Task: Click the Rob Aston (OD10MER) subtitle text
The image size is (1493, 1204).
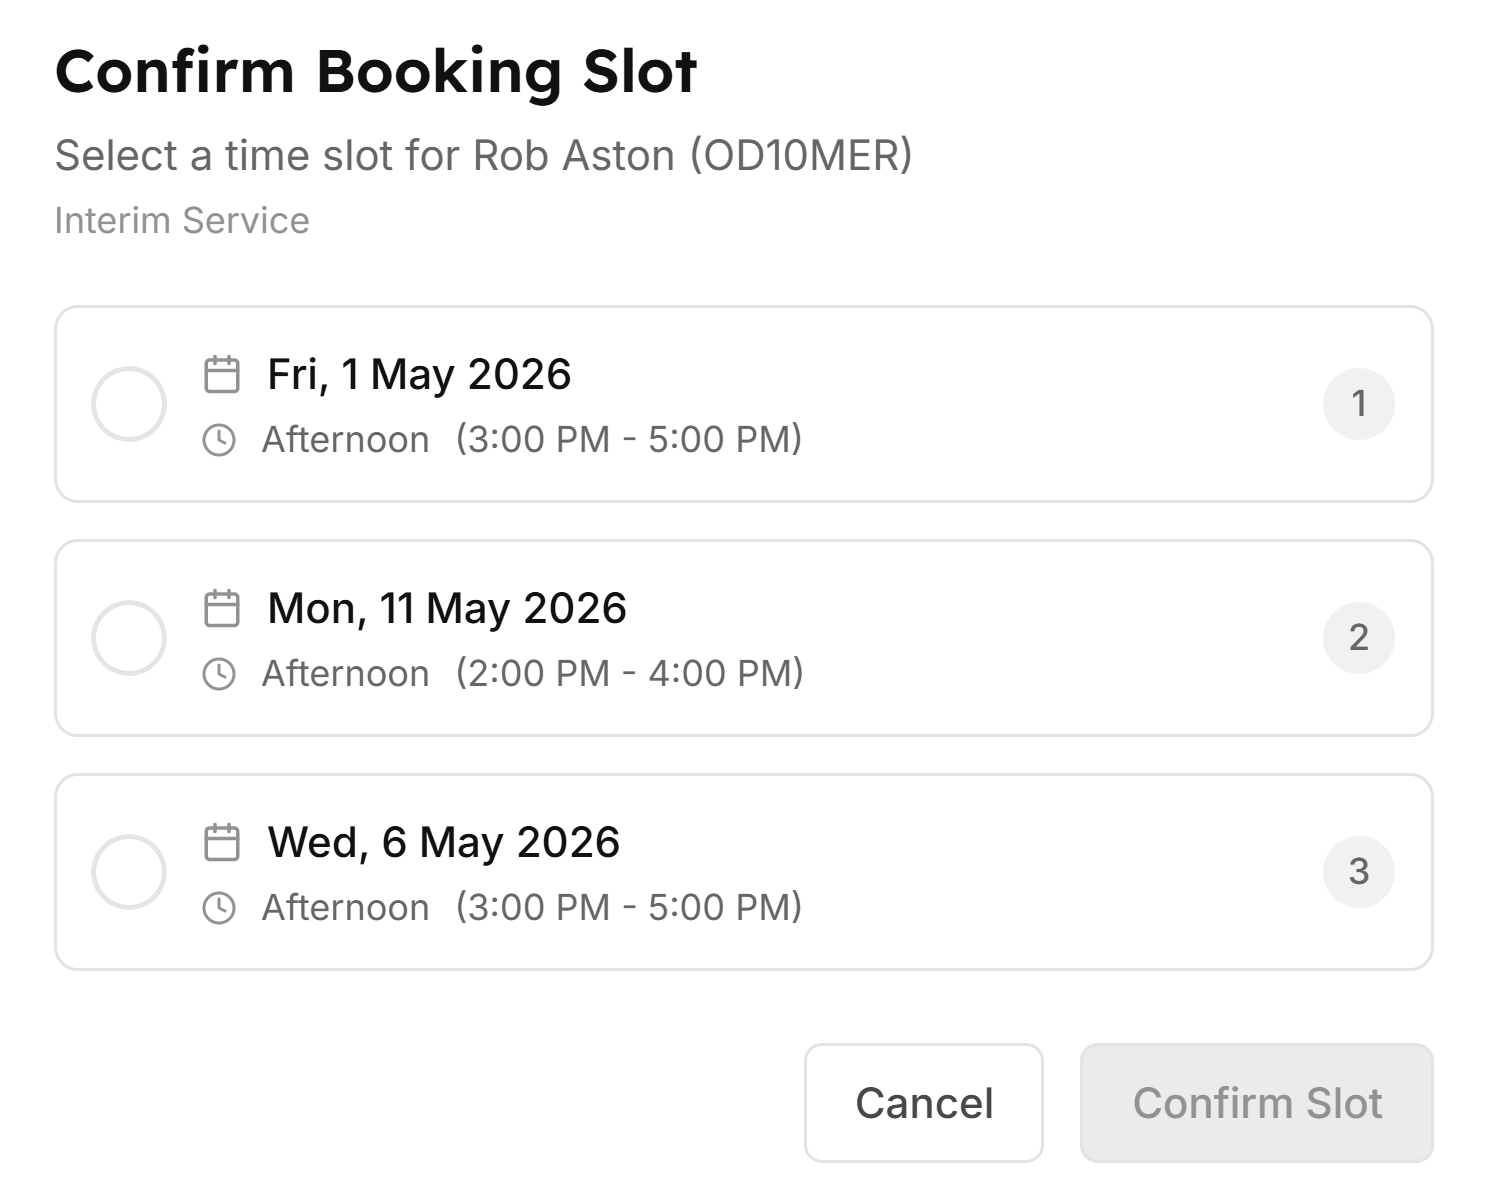Action: (x=486, y=156)
